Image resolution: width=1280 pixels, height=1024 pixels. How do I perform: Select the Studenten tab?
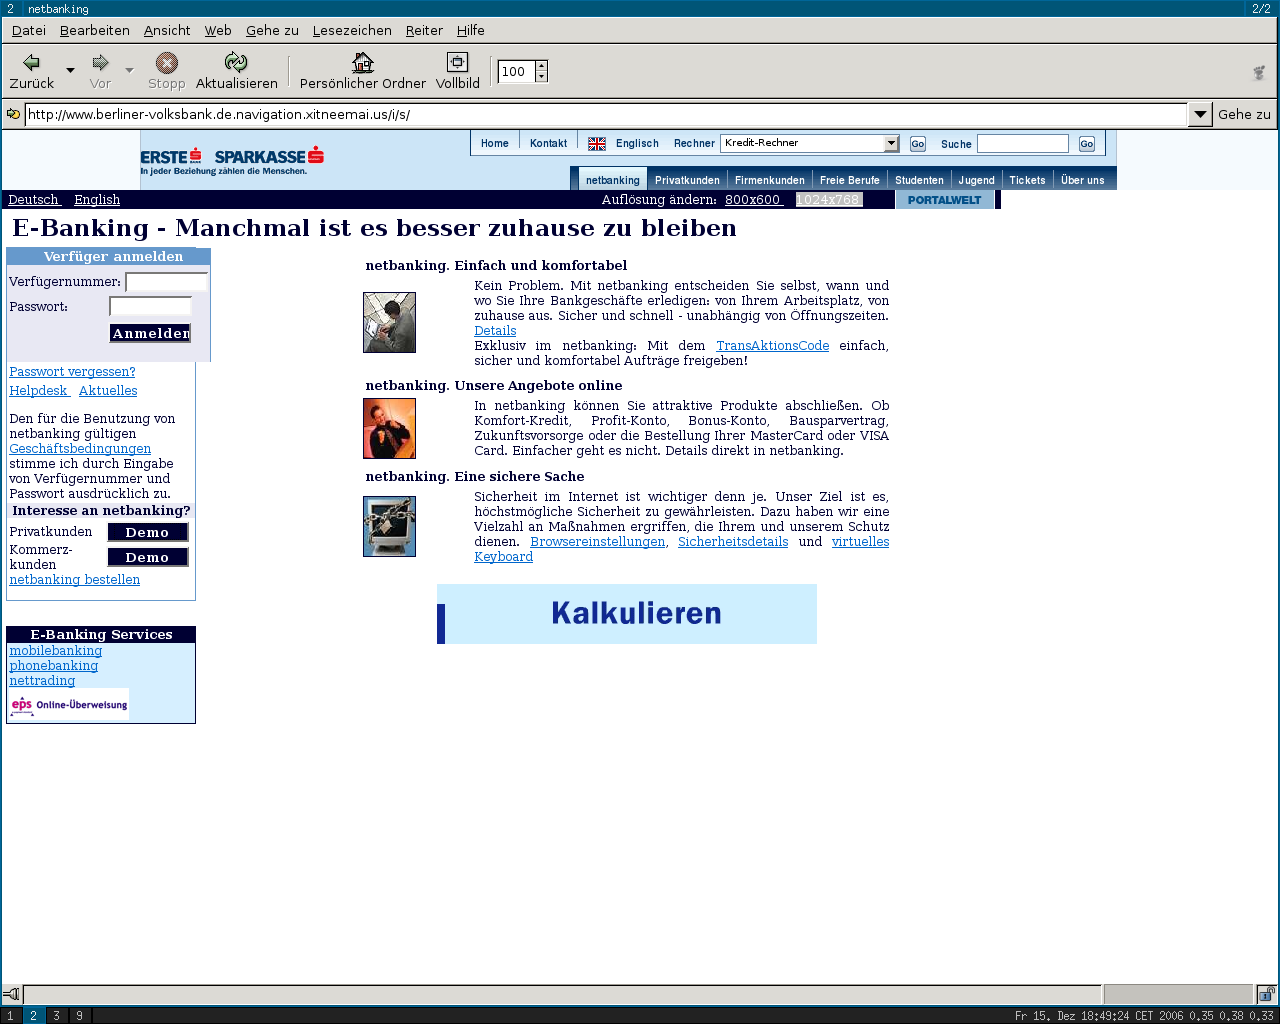(919, 180)
